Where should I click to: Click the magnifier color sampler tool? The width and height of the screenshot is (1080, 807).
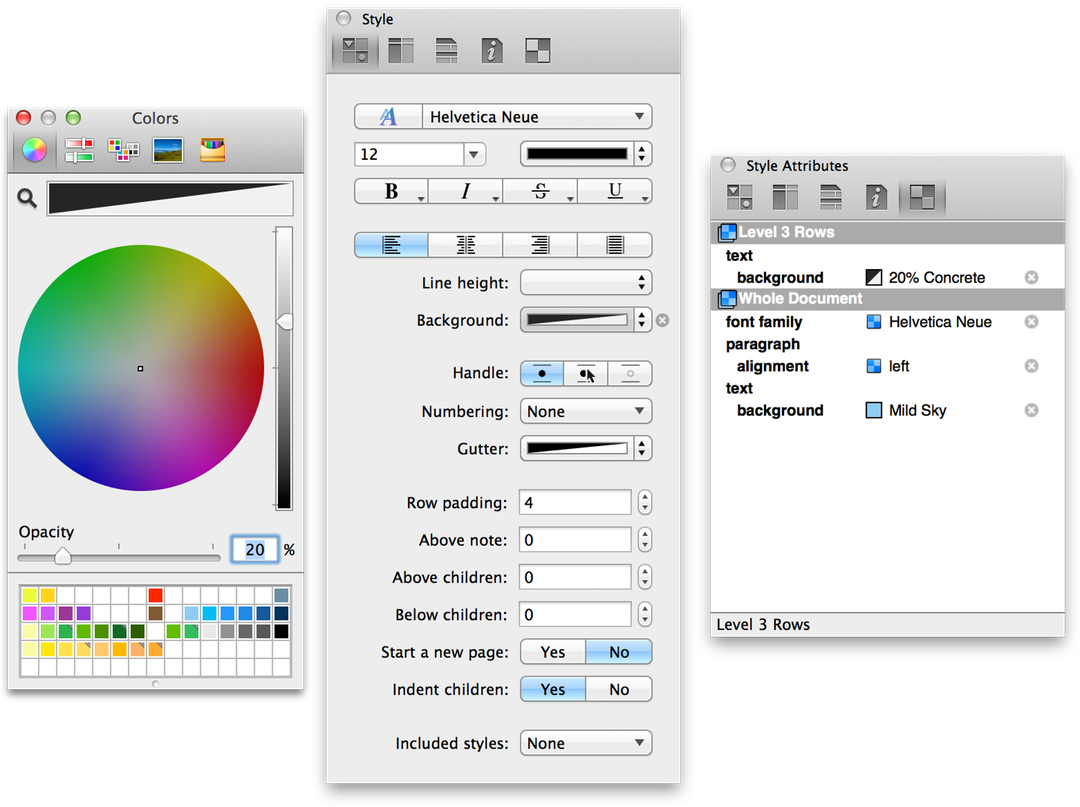tap(27, 198)
